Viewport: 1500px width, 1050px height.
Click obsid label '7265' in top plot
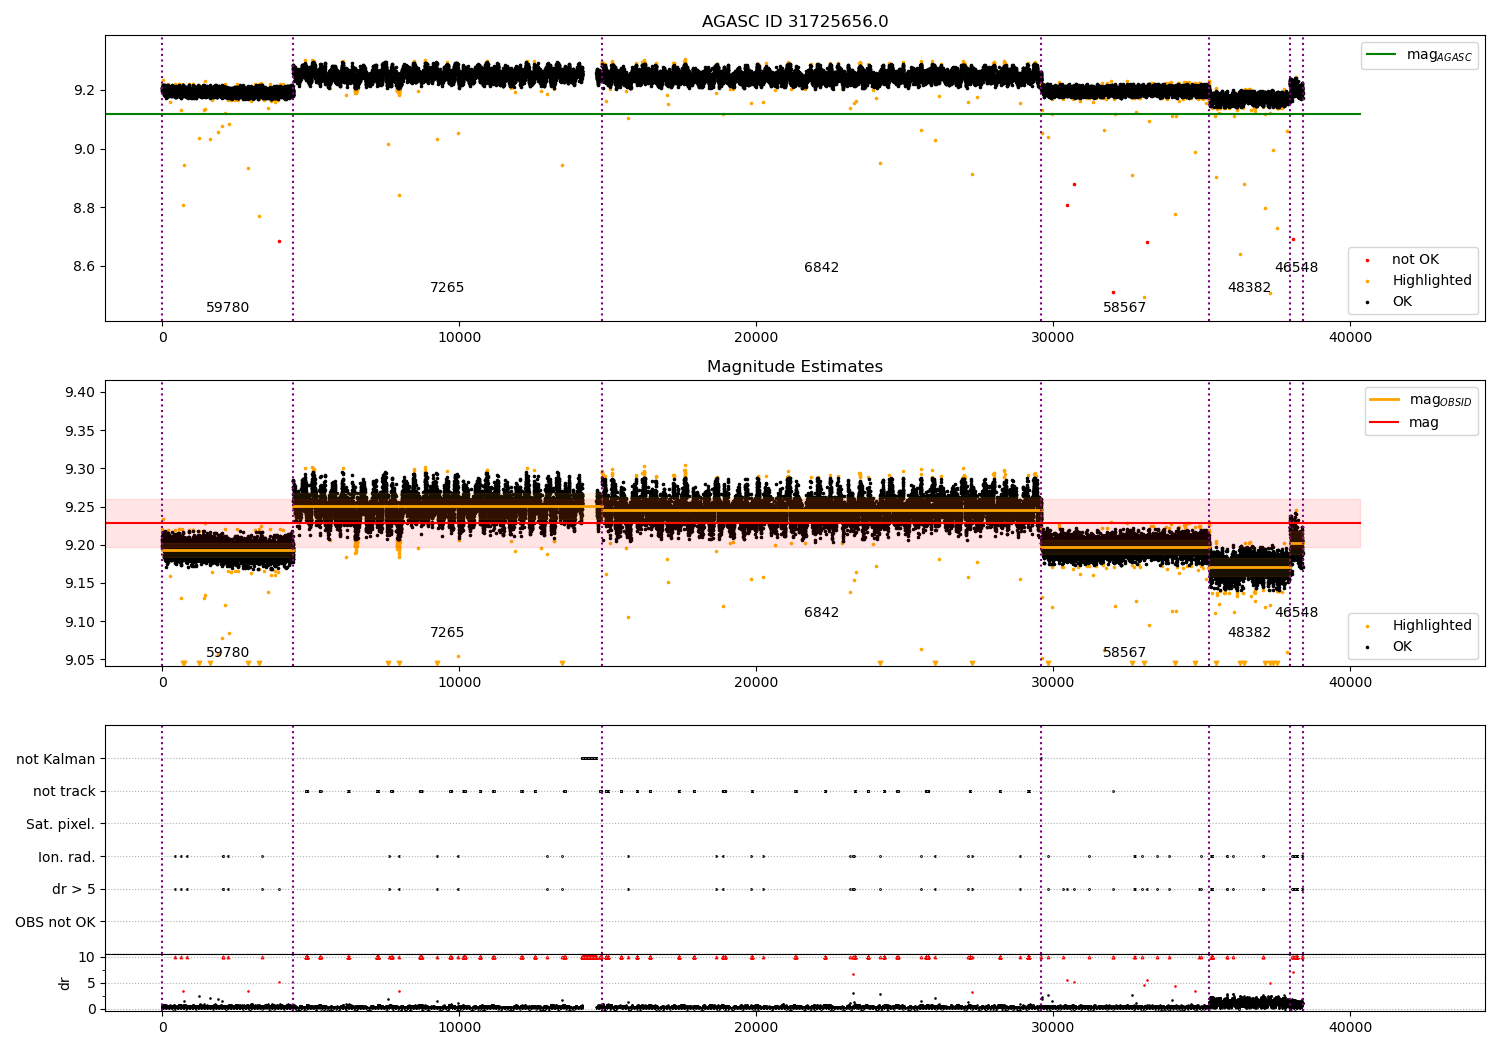[x=447, y=288]
